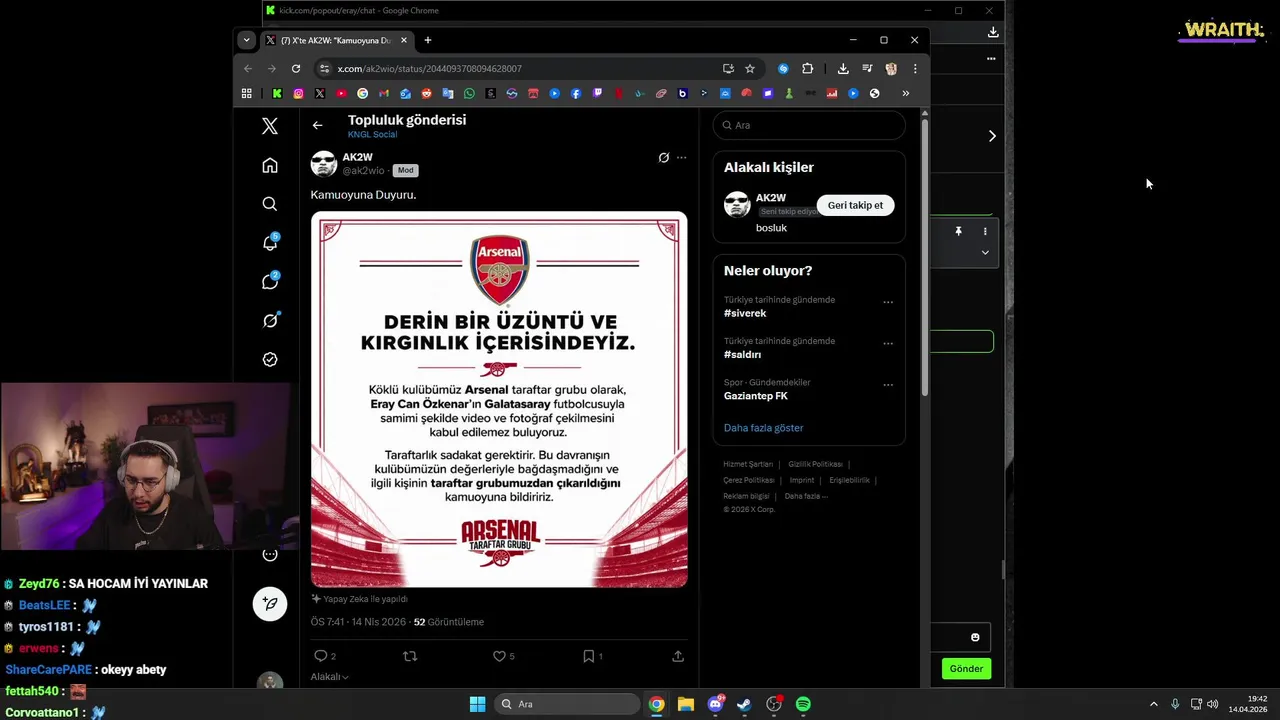This screenshot has height=720, width=1280.
Task: Open more options circle in X sidebar
Action: coord(270,555)
